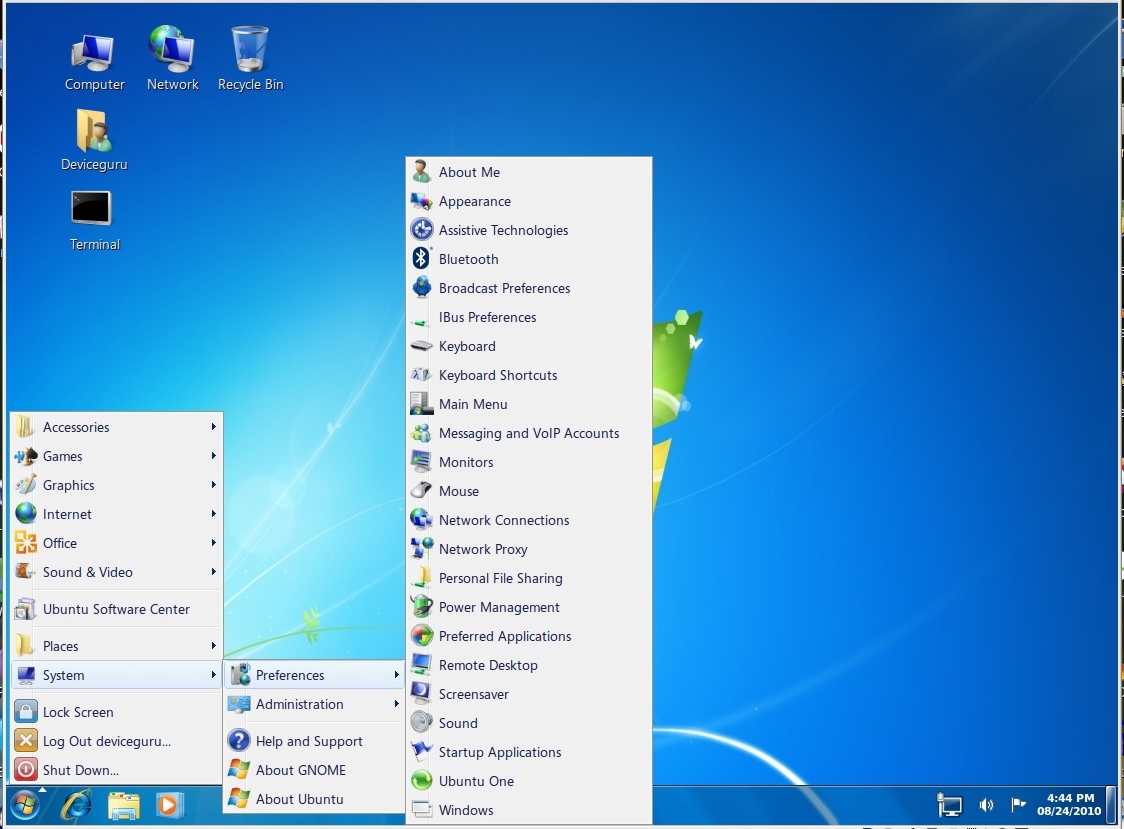Click the Assistive Technologies icon
The width and height of the screenshot is (1124, 829).
[422, 229]
